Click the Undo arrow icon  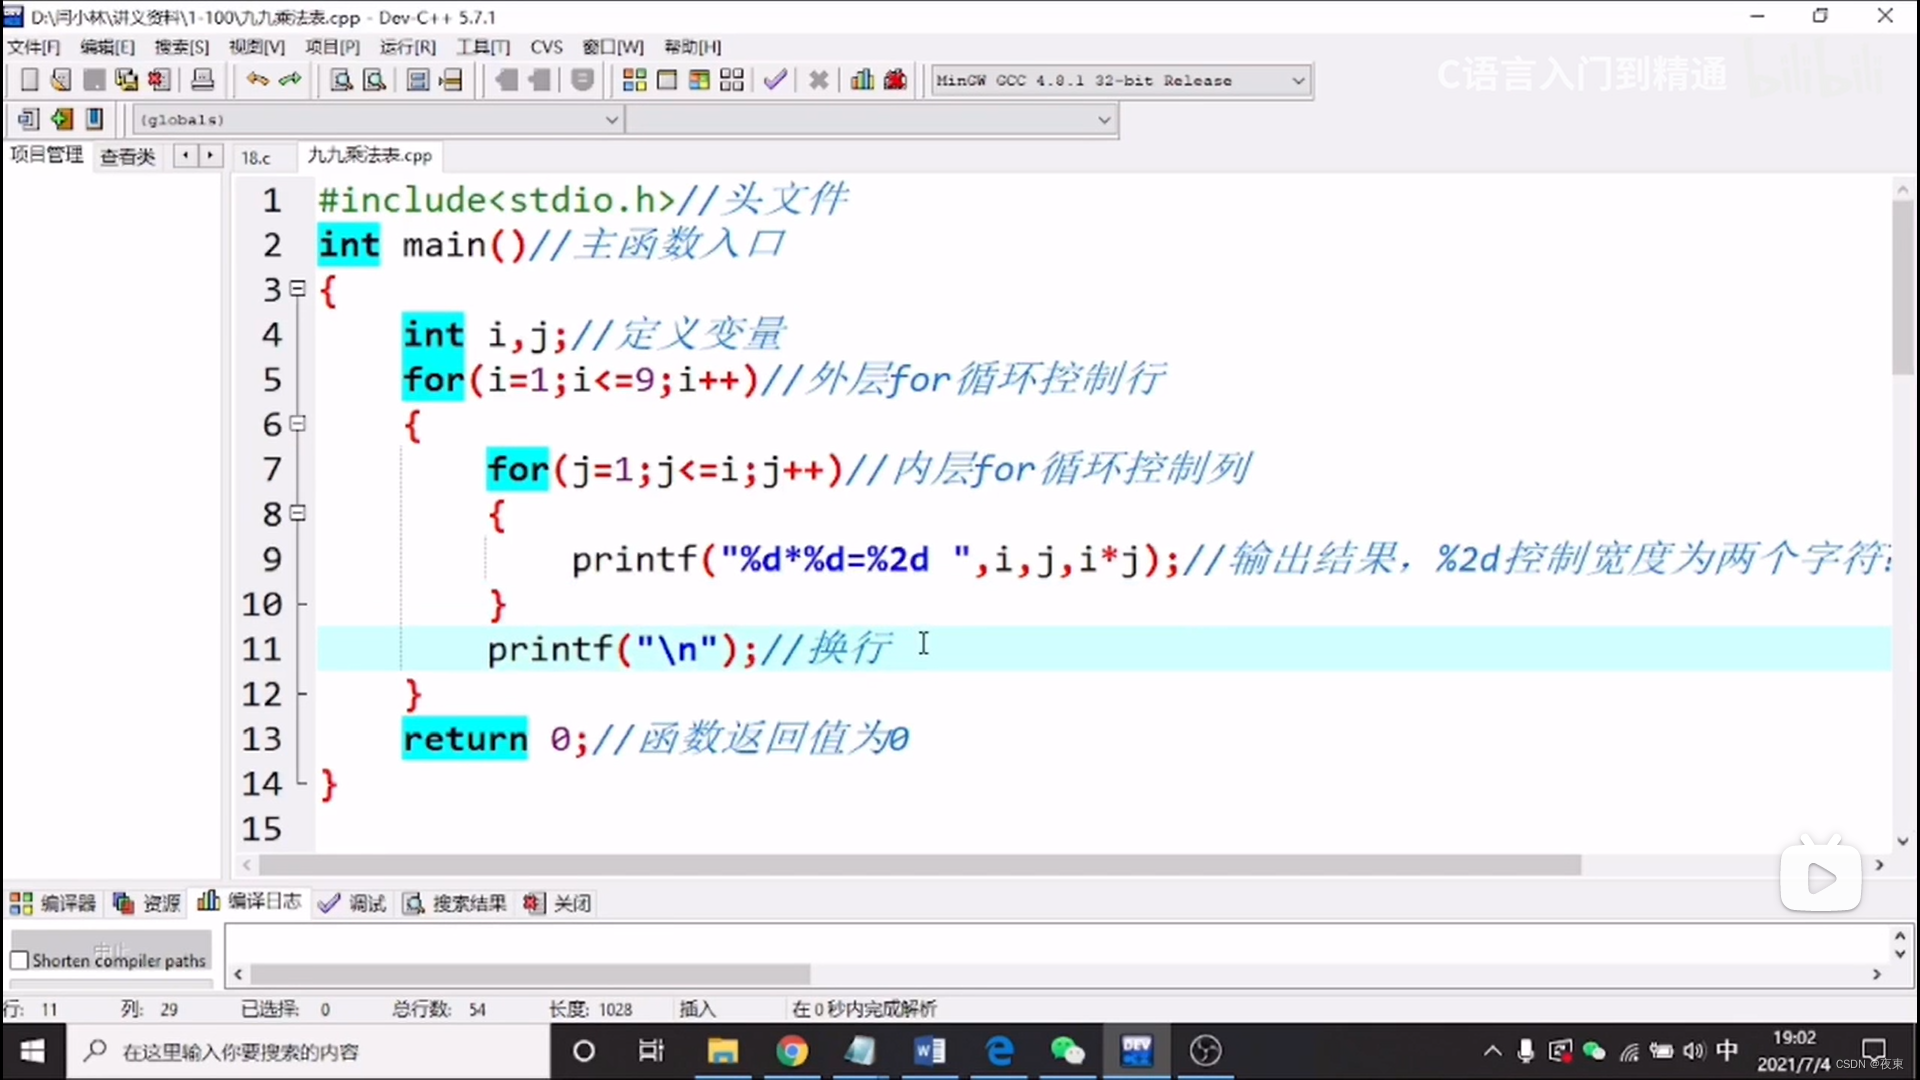[257, 80]
